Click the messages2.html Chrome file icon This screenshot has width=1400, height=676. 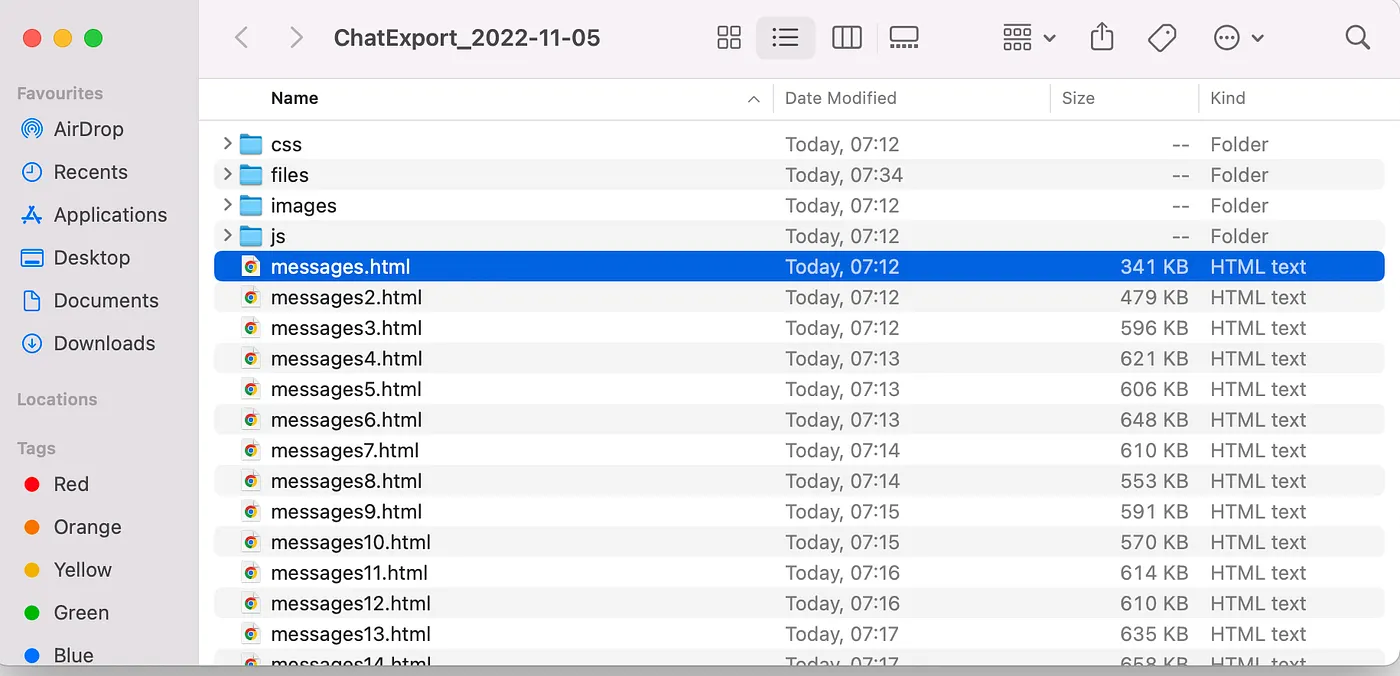click(x=251, y=297)
